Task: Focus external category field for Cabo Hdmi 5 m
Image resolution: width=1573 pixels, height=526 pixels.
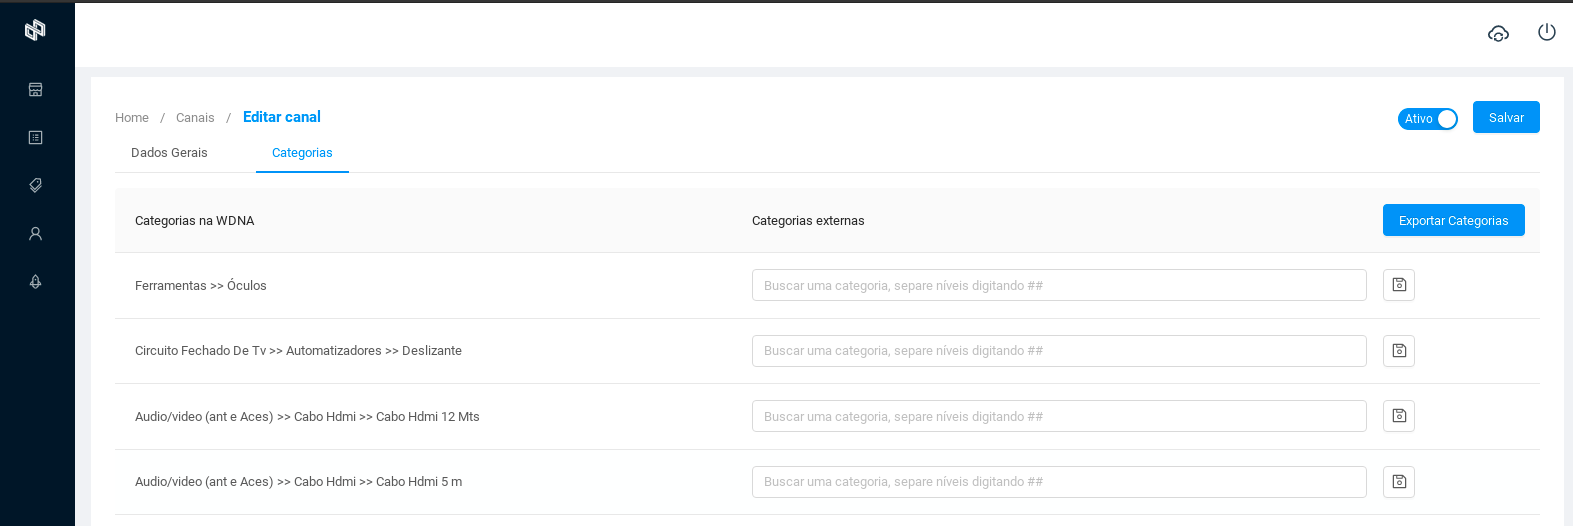Action: pos(1059,482)
